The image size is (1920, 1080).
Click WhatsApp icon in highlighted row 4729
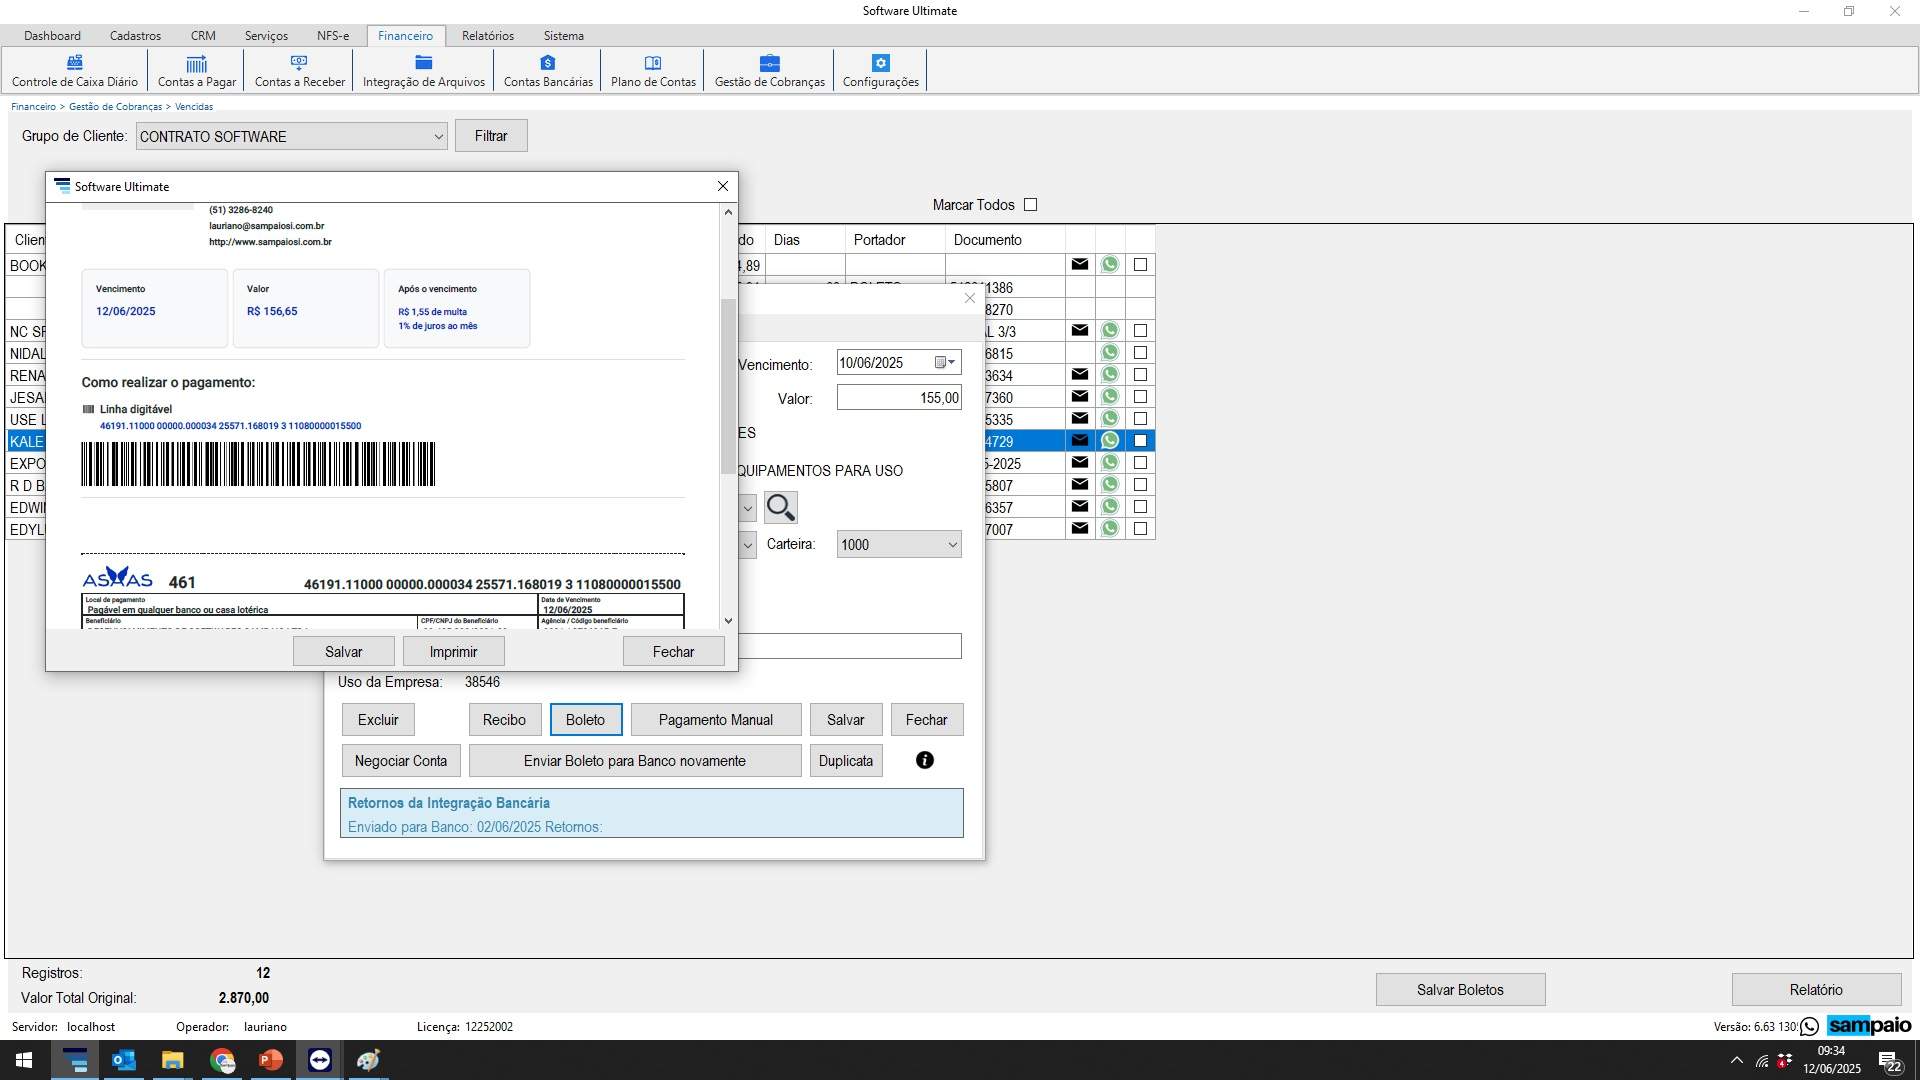pos(1110,441)
